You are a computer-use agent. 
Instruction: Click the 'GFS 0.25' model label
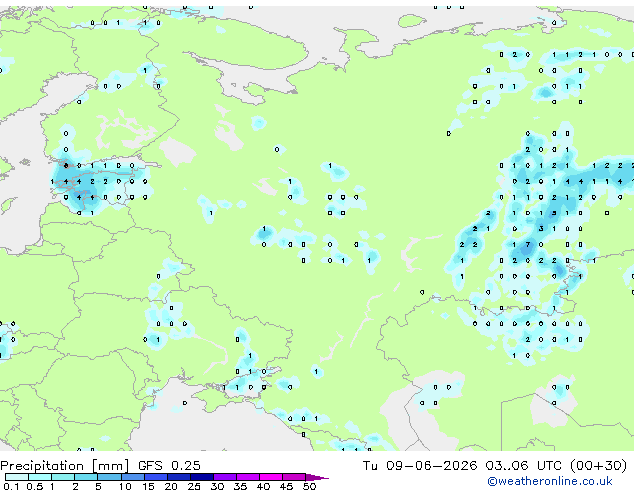click(169, 466)
